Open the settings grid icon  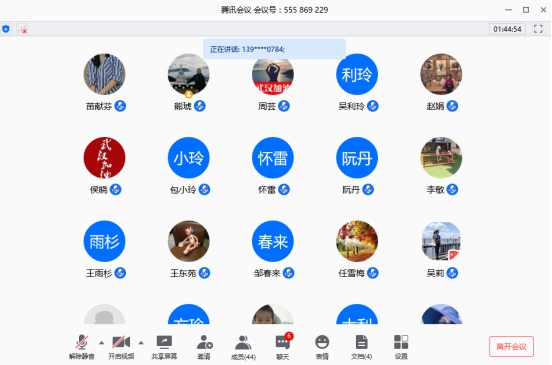click(x=401, y=342)
